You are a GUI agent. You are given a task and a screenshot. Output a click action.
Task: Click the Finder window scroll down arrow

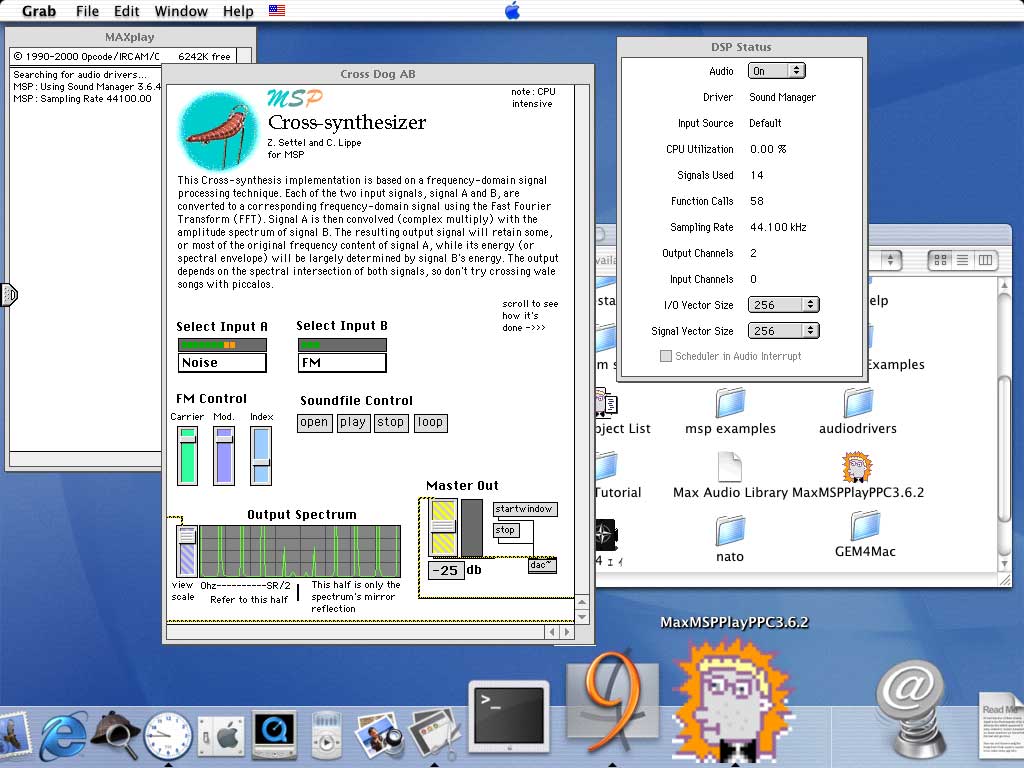coord(1004,564)
